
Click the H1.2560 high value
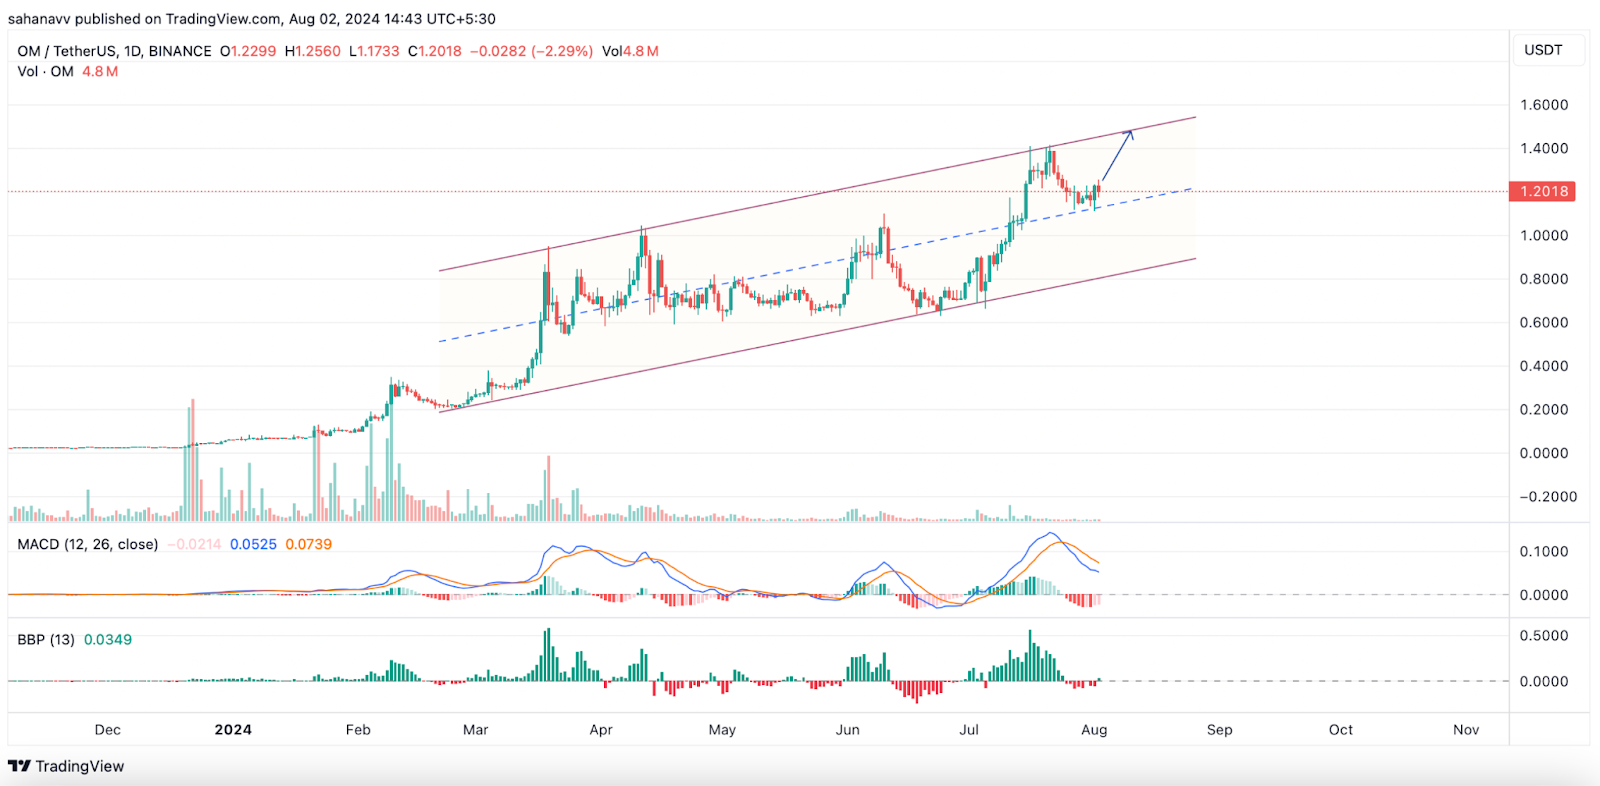(x=313, y=51)
